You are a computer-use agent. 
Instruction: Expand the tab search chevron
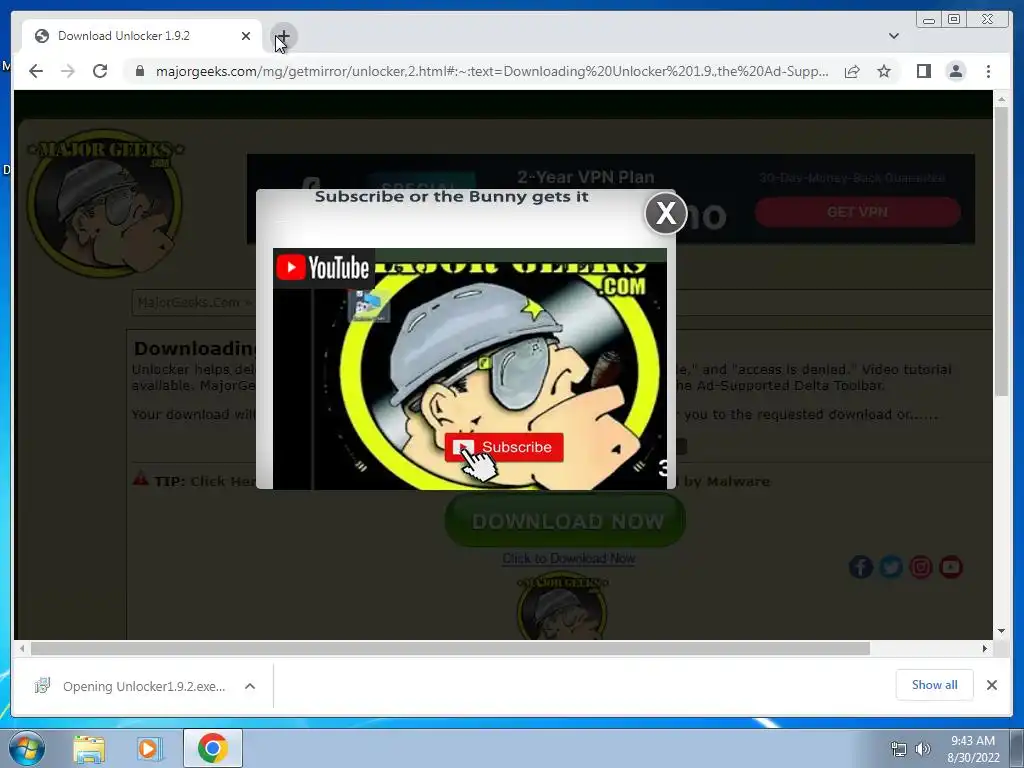(894, 36)
